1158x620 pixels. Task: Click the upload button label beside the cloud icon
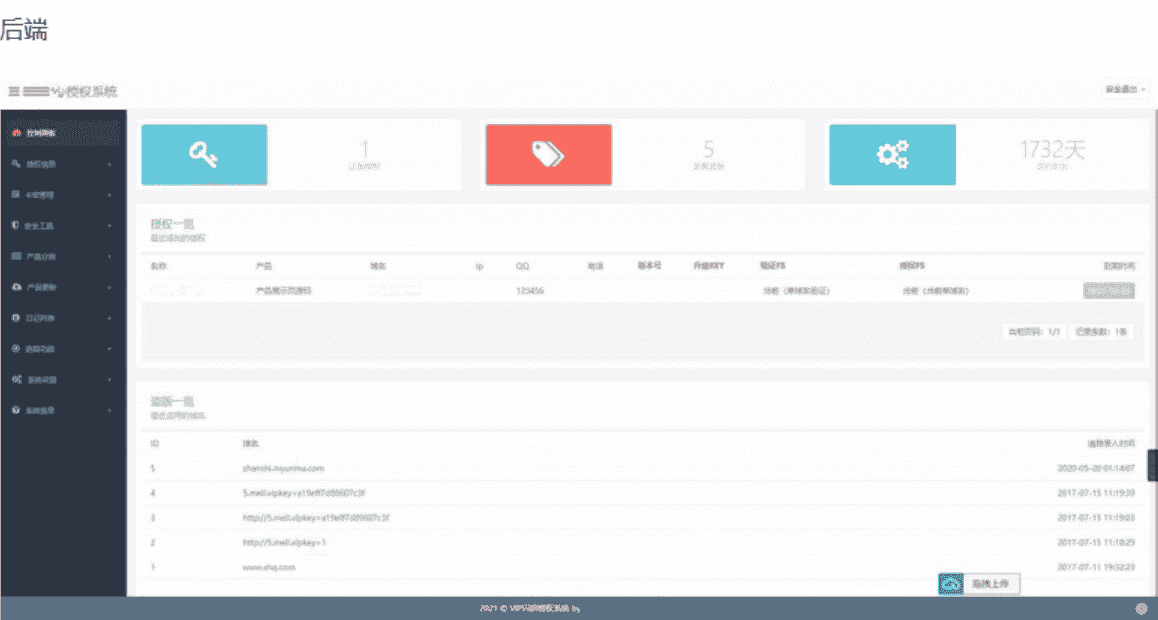[990, 584]
